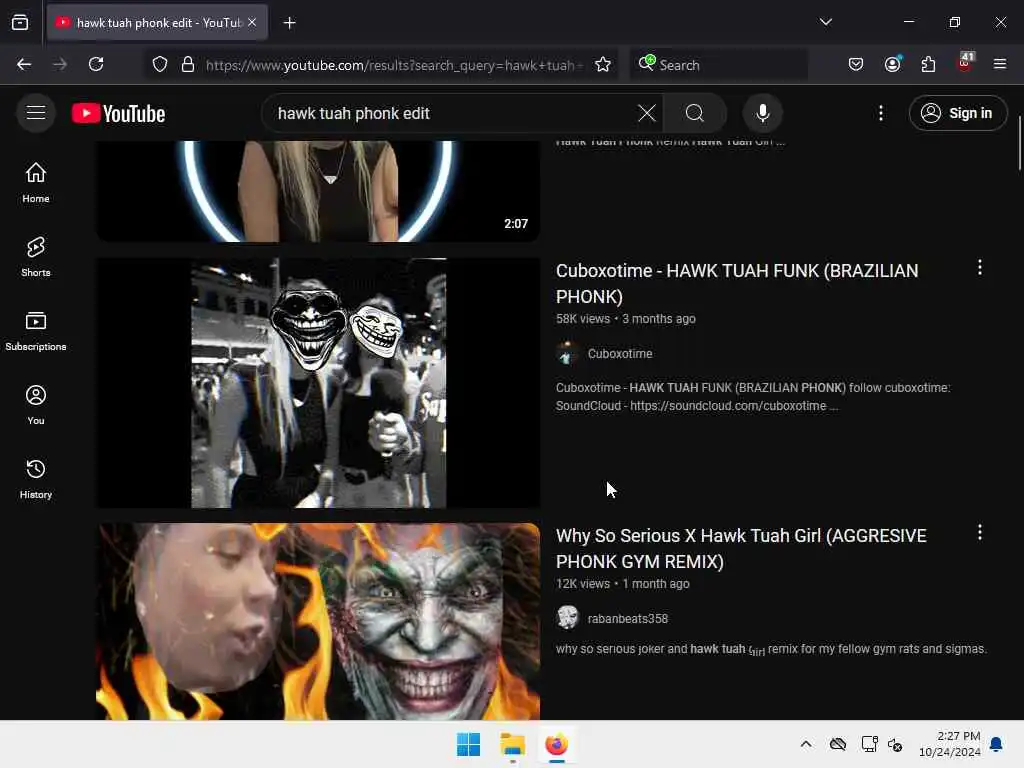Open rabanbeats358 channel name link

(628, 618)
